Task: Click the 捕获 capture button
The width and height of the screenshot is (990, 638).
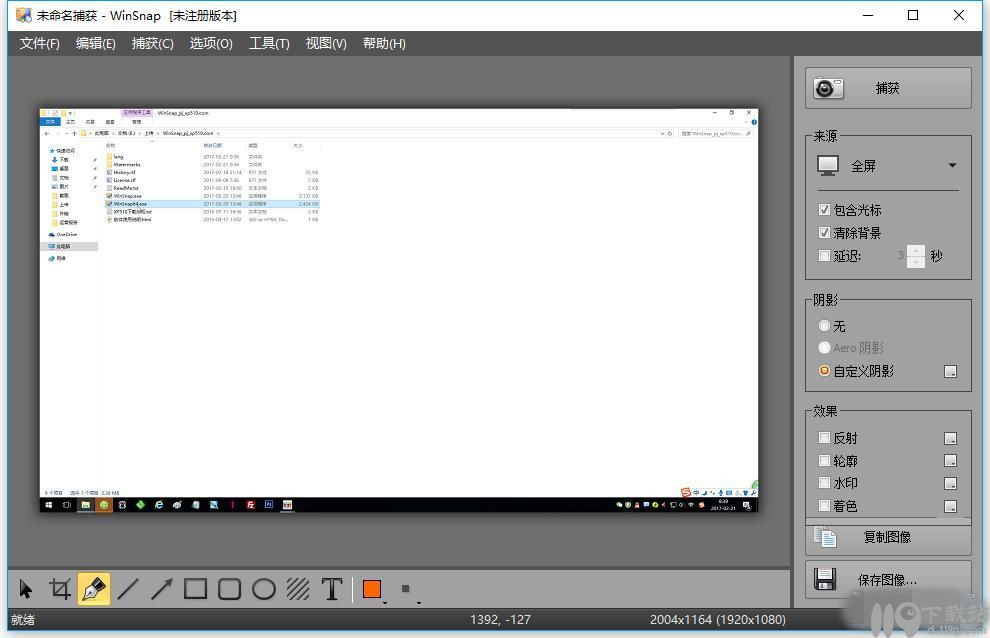Action: tap(888, 88)
